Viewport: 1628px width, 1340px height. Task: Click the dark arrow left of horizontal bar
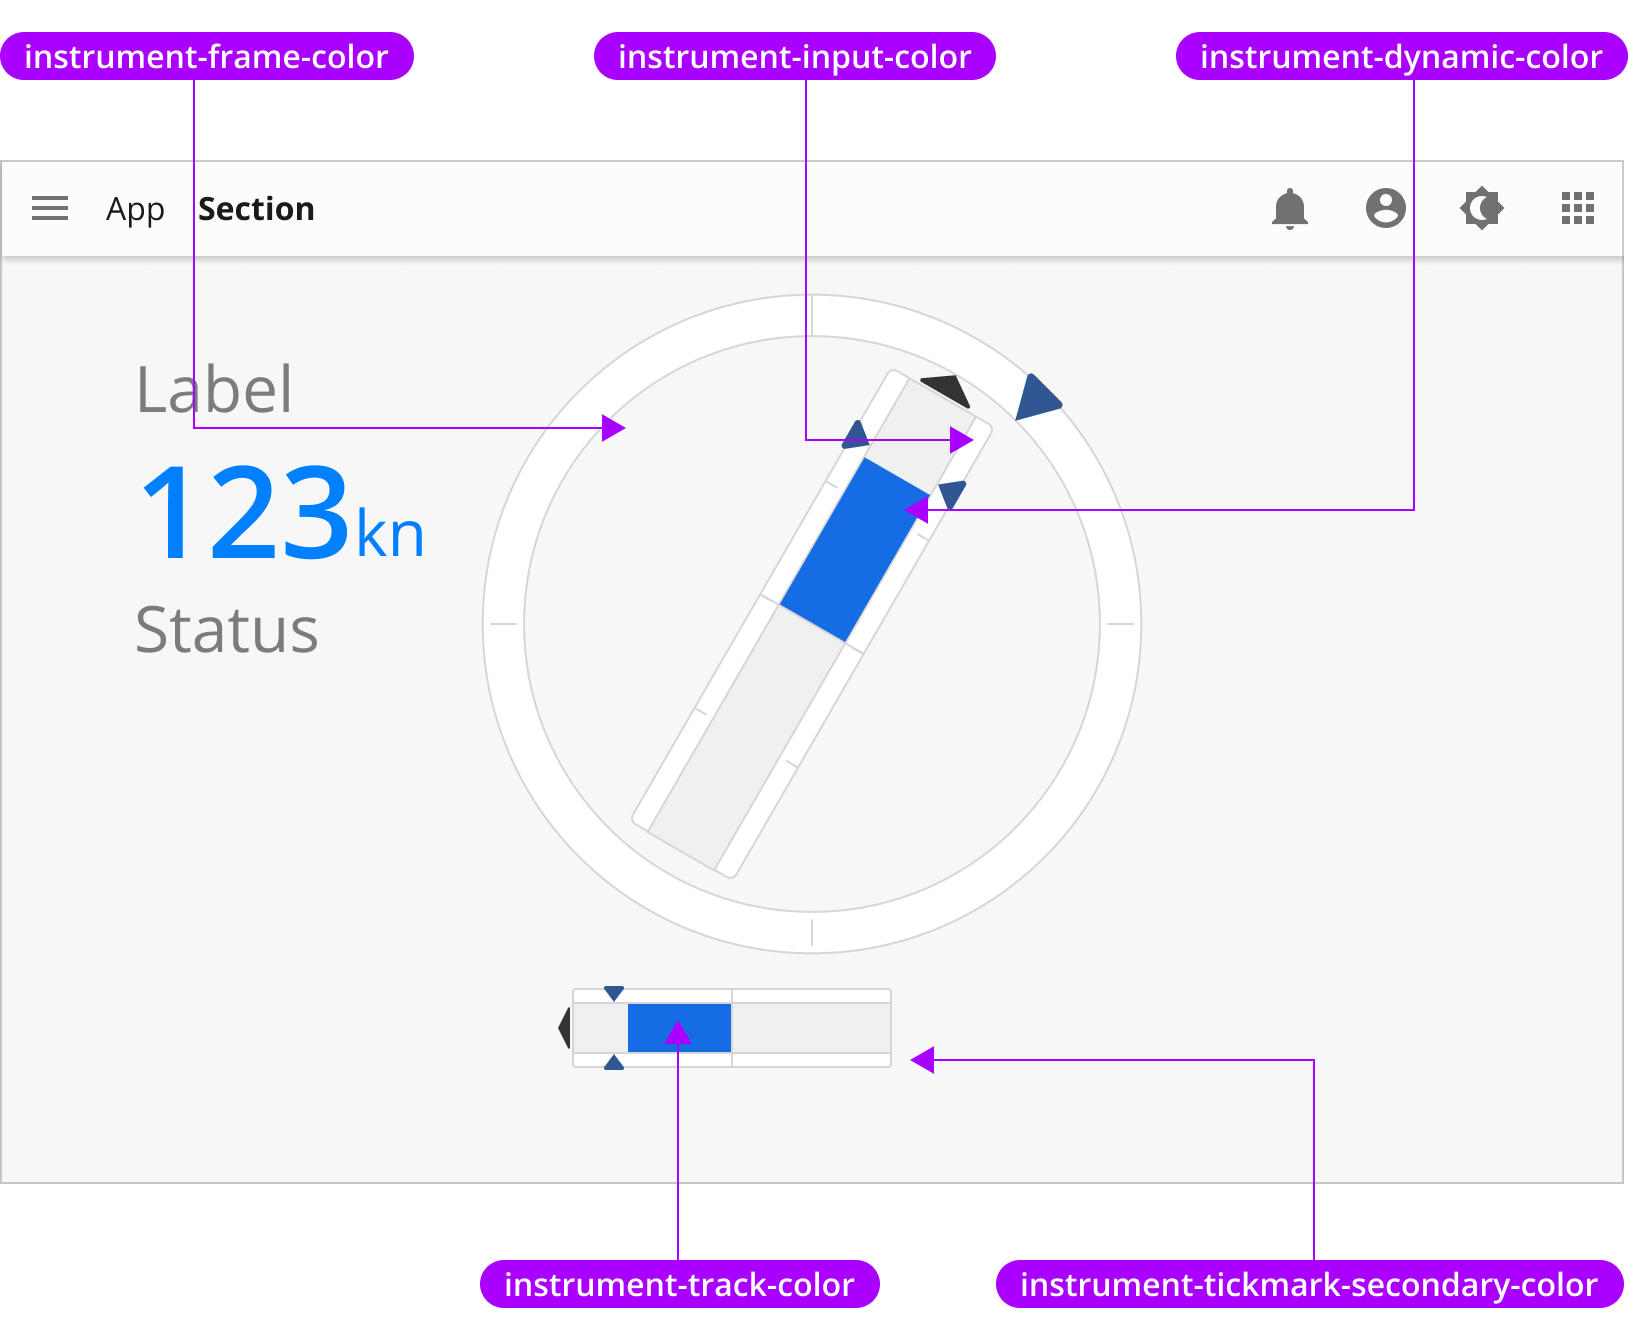point(564,1028)
